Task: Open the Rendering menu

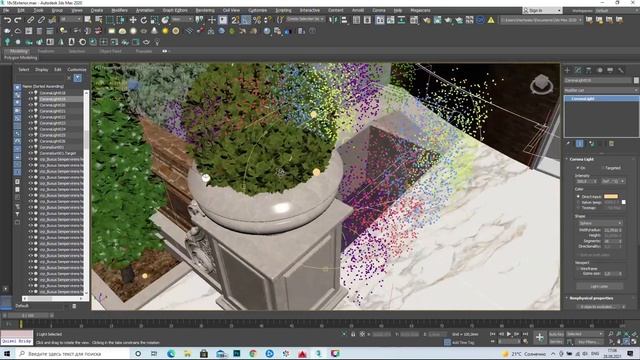Action: click(x=205, y=10)
